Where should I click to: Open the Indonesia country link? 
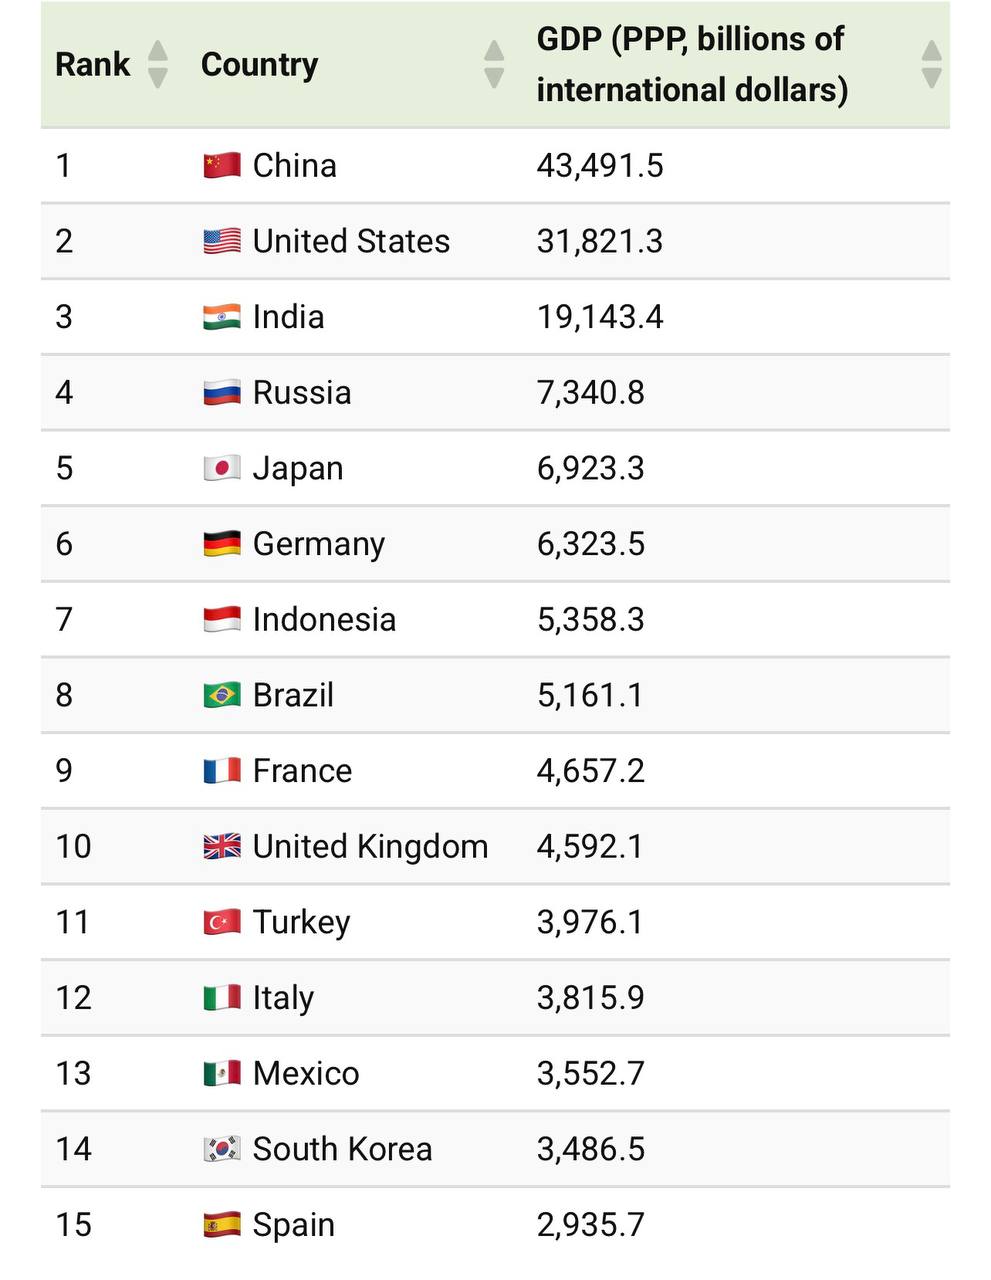point(324,619)
